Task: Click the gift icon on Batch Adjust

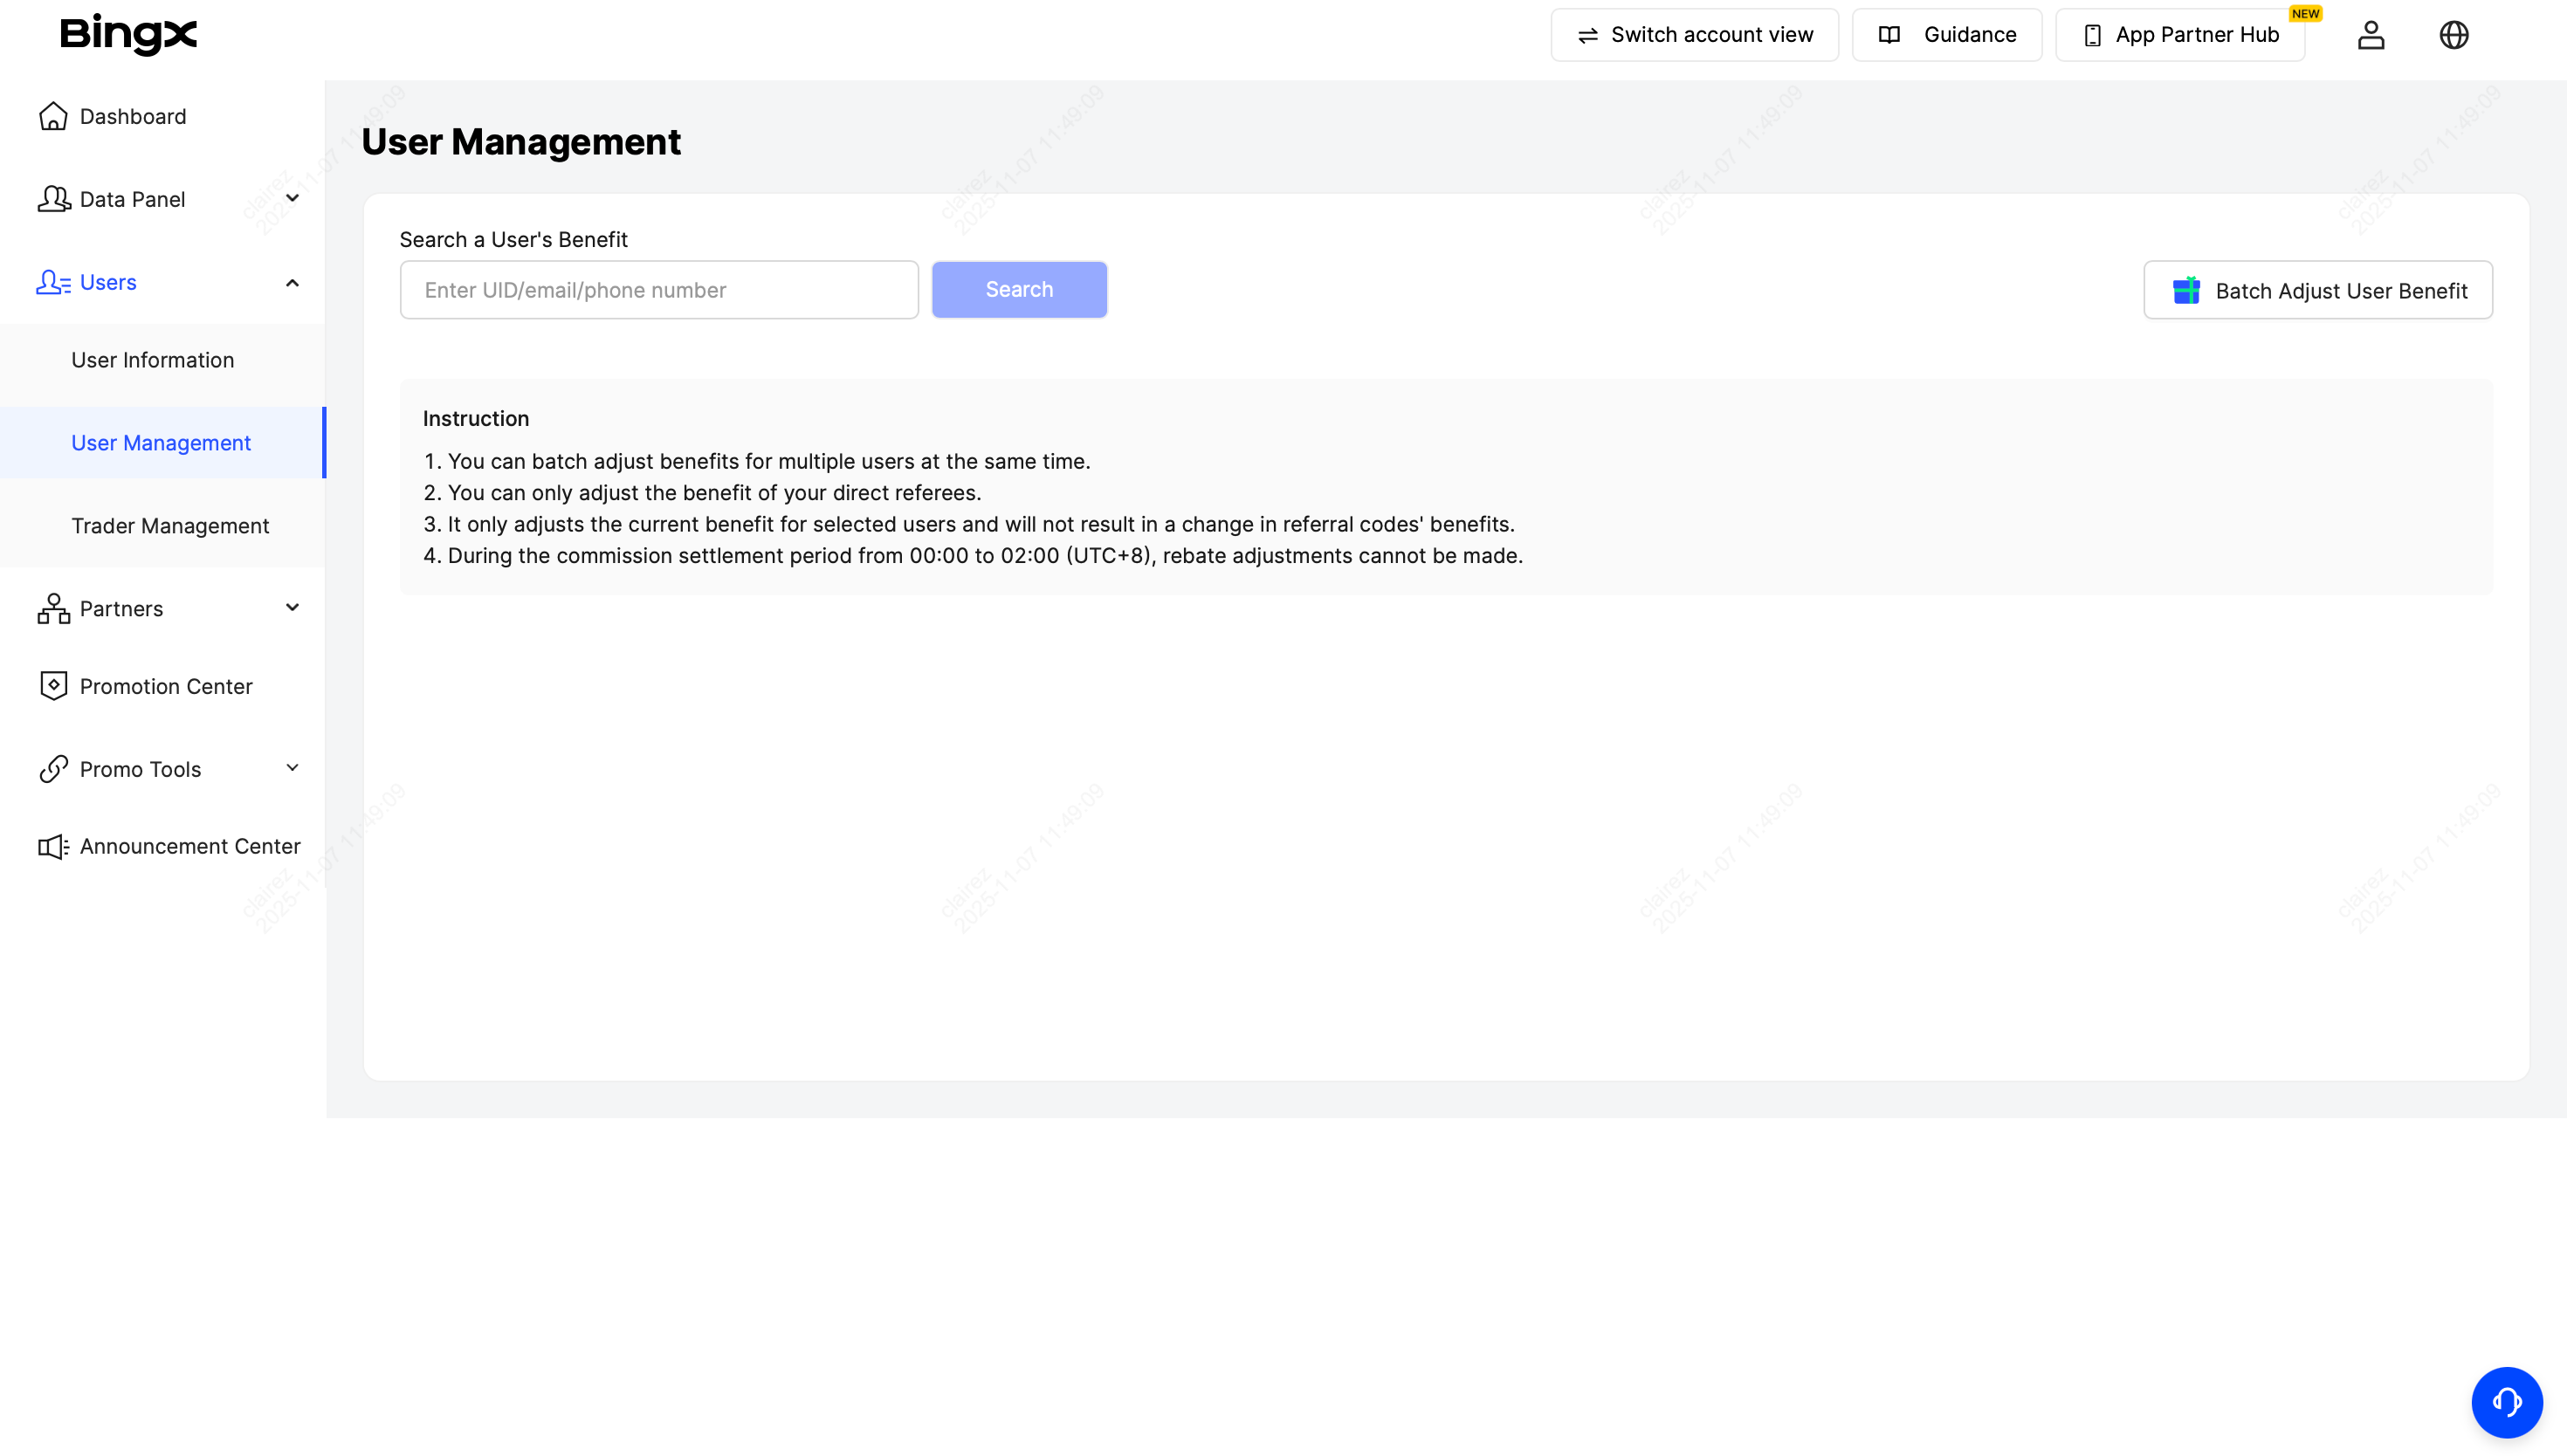Action: [2186, 291]
